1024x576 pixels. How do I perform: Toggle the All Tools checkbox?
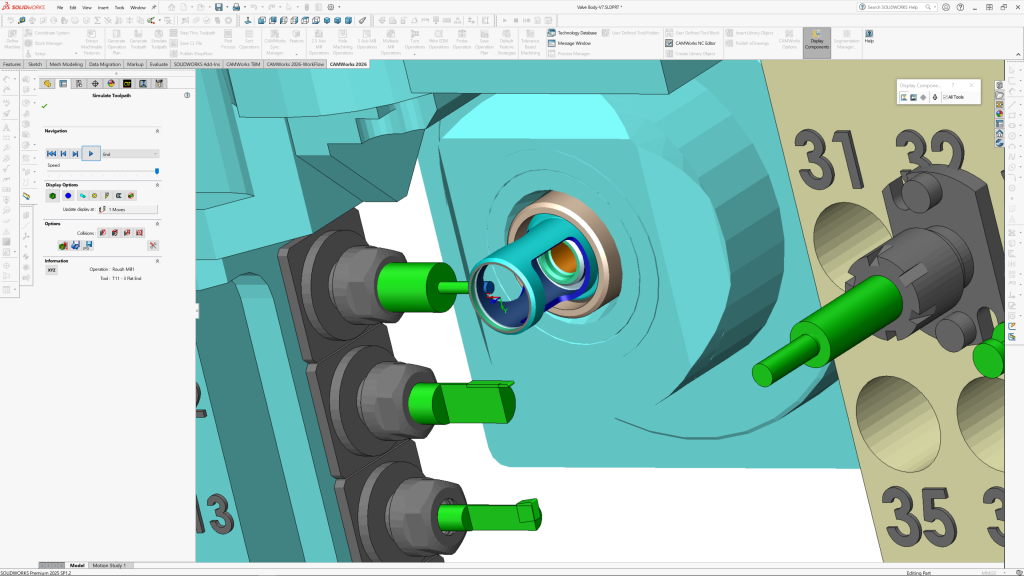click(945, 97)
